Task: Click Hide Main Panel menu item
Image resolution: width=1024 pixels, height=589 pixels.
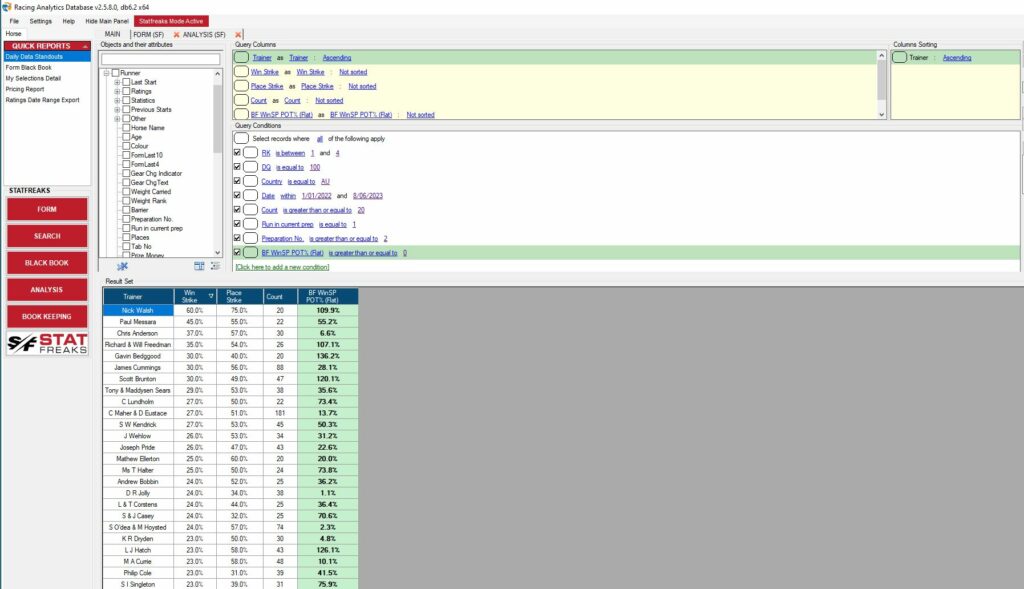Action: pyautogui.click(x=107, y=21)
